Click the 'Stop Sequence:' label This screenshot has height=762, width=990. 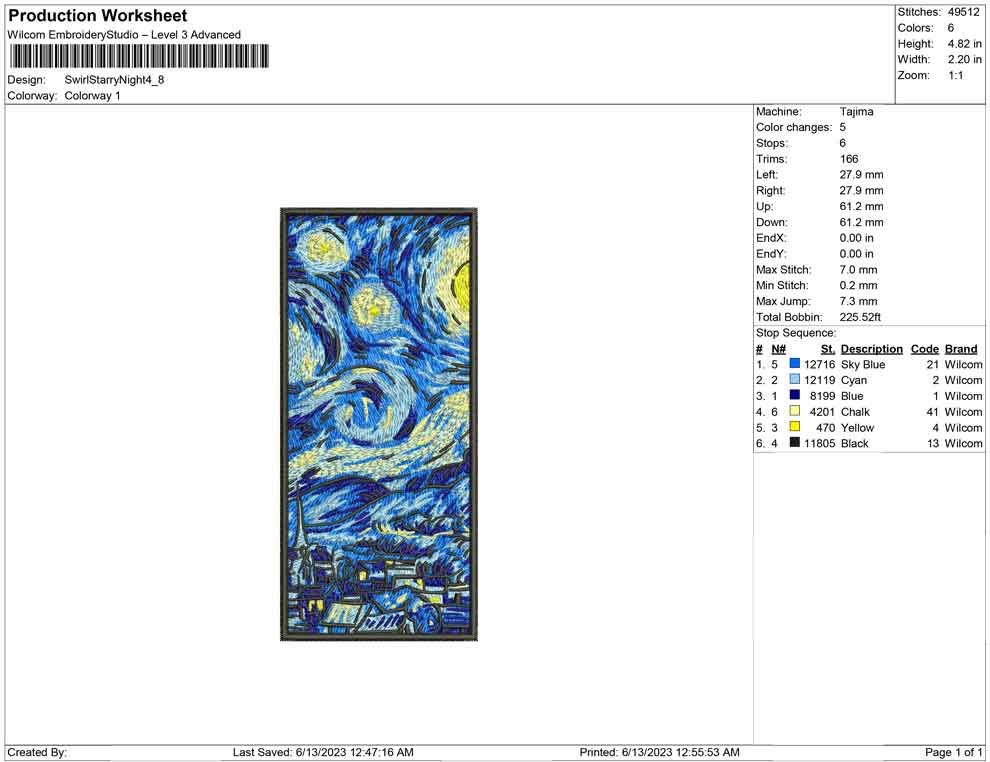[796, 333]
